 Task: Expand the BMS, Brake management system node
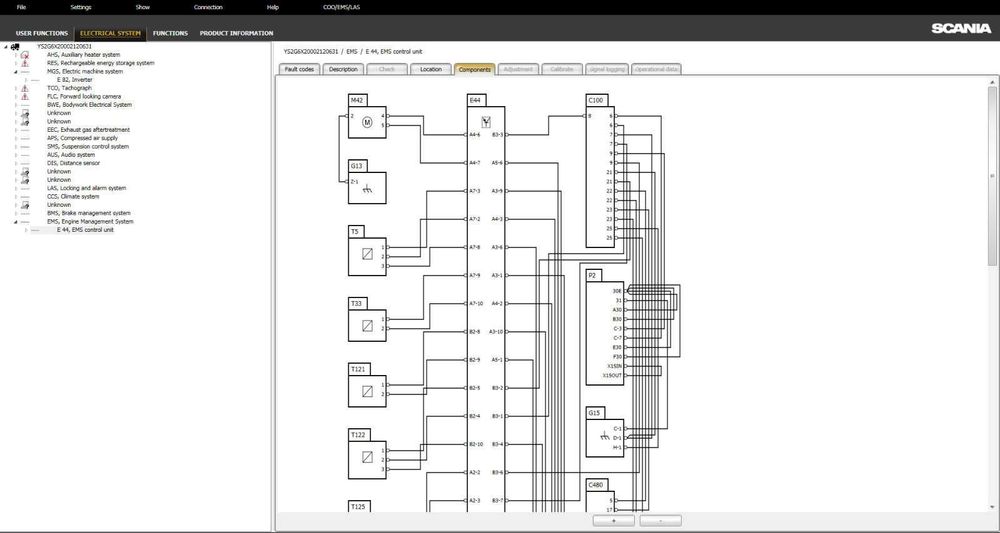(x=16, y=213)
